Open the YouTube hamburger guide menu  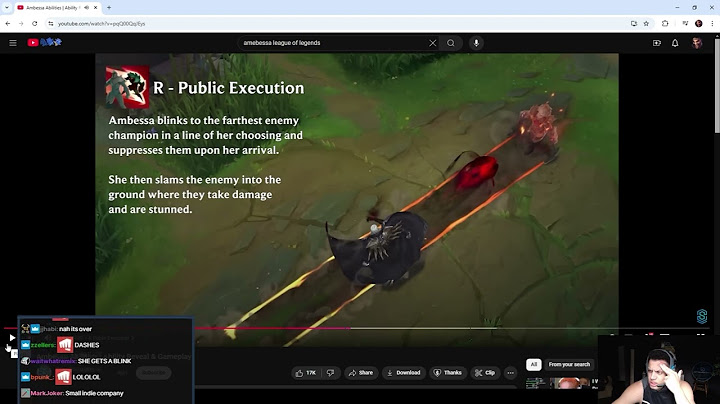coord(13,43)
